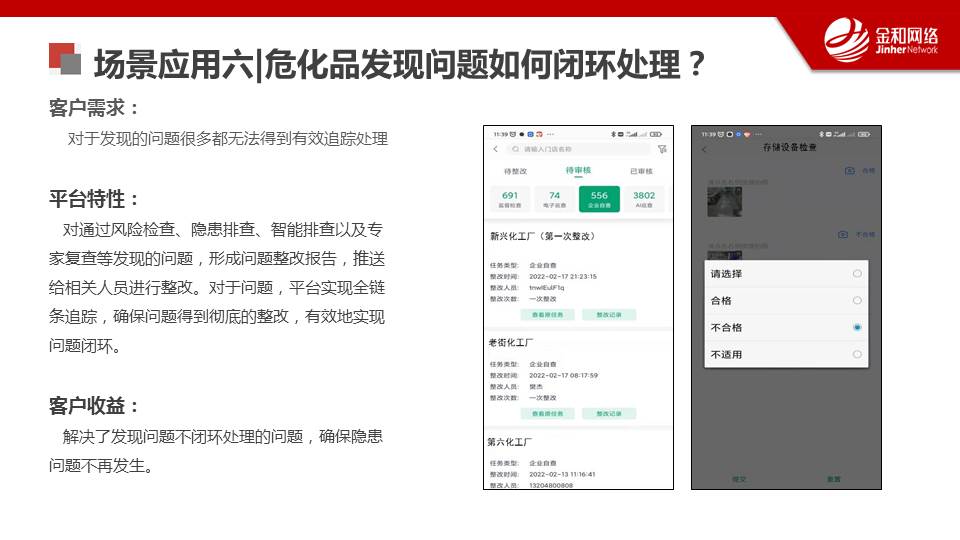This screenshot has height=540, width=960.
Task: Switch to the 已审核 tab
Action: [x=641, y=171]
